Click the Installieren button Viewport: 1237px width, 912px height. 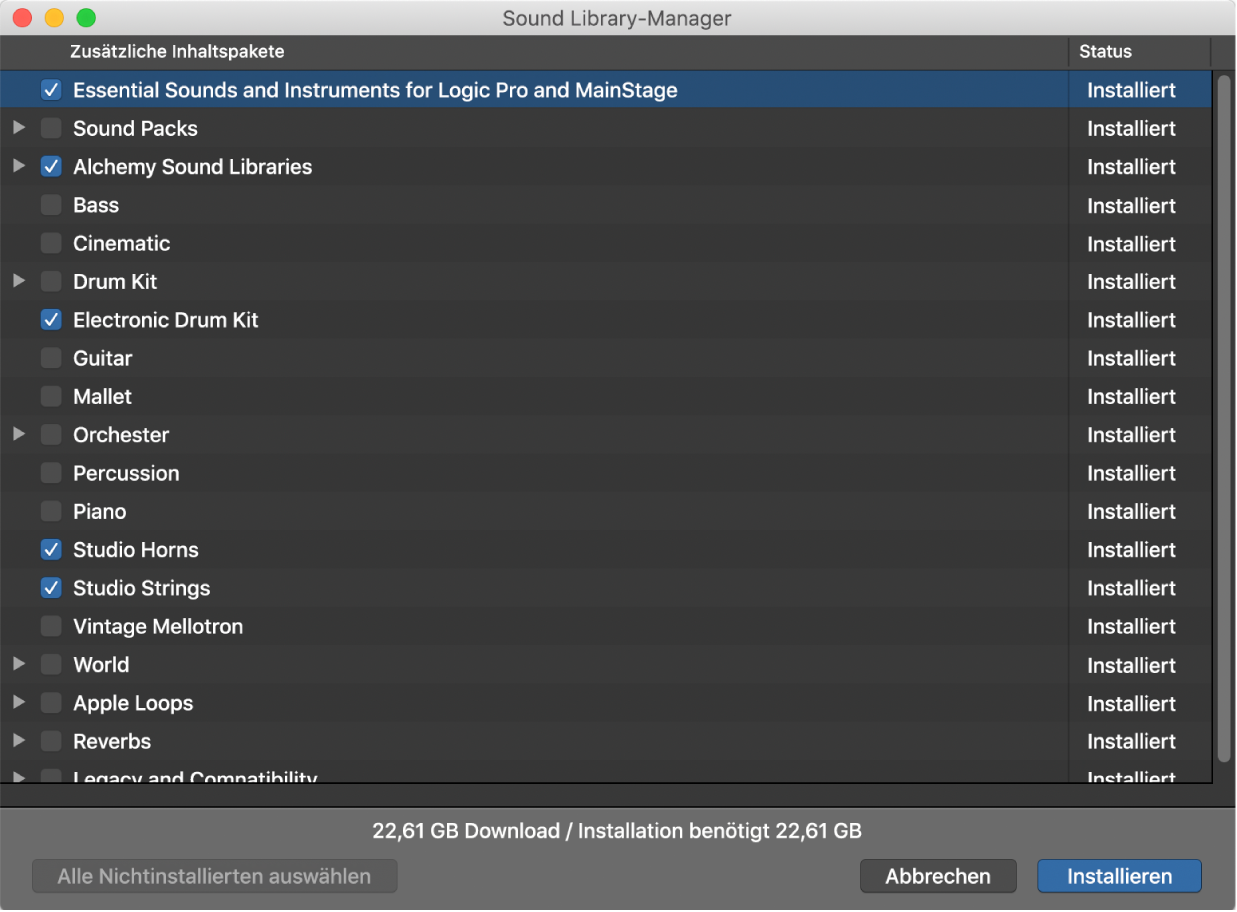pyautogui.click(x=1119, y=876)
